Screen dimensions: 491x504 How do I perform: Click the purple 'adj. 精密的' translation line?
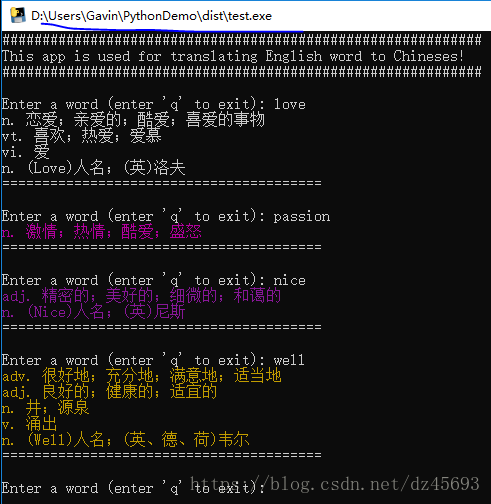[141, 295]
